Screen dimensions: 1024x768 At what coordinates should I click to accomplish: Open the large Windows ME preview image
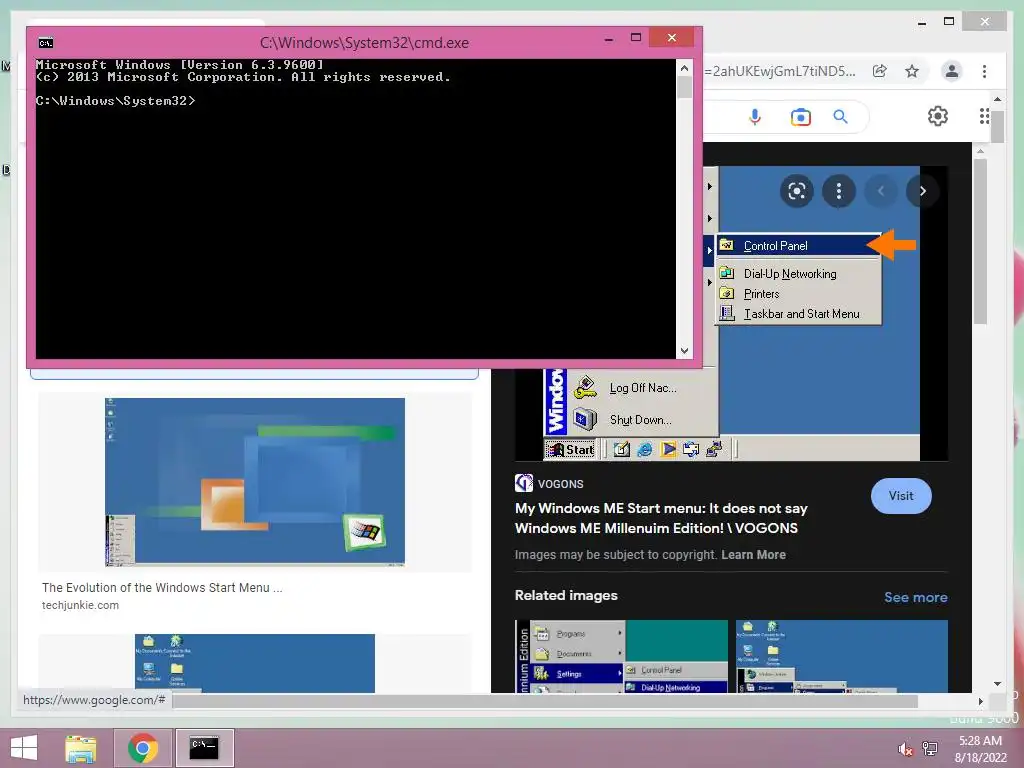tap(731, 313)
